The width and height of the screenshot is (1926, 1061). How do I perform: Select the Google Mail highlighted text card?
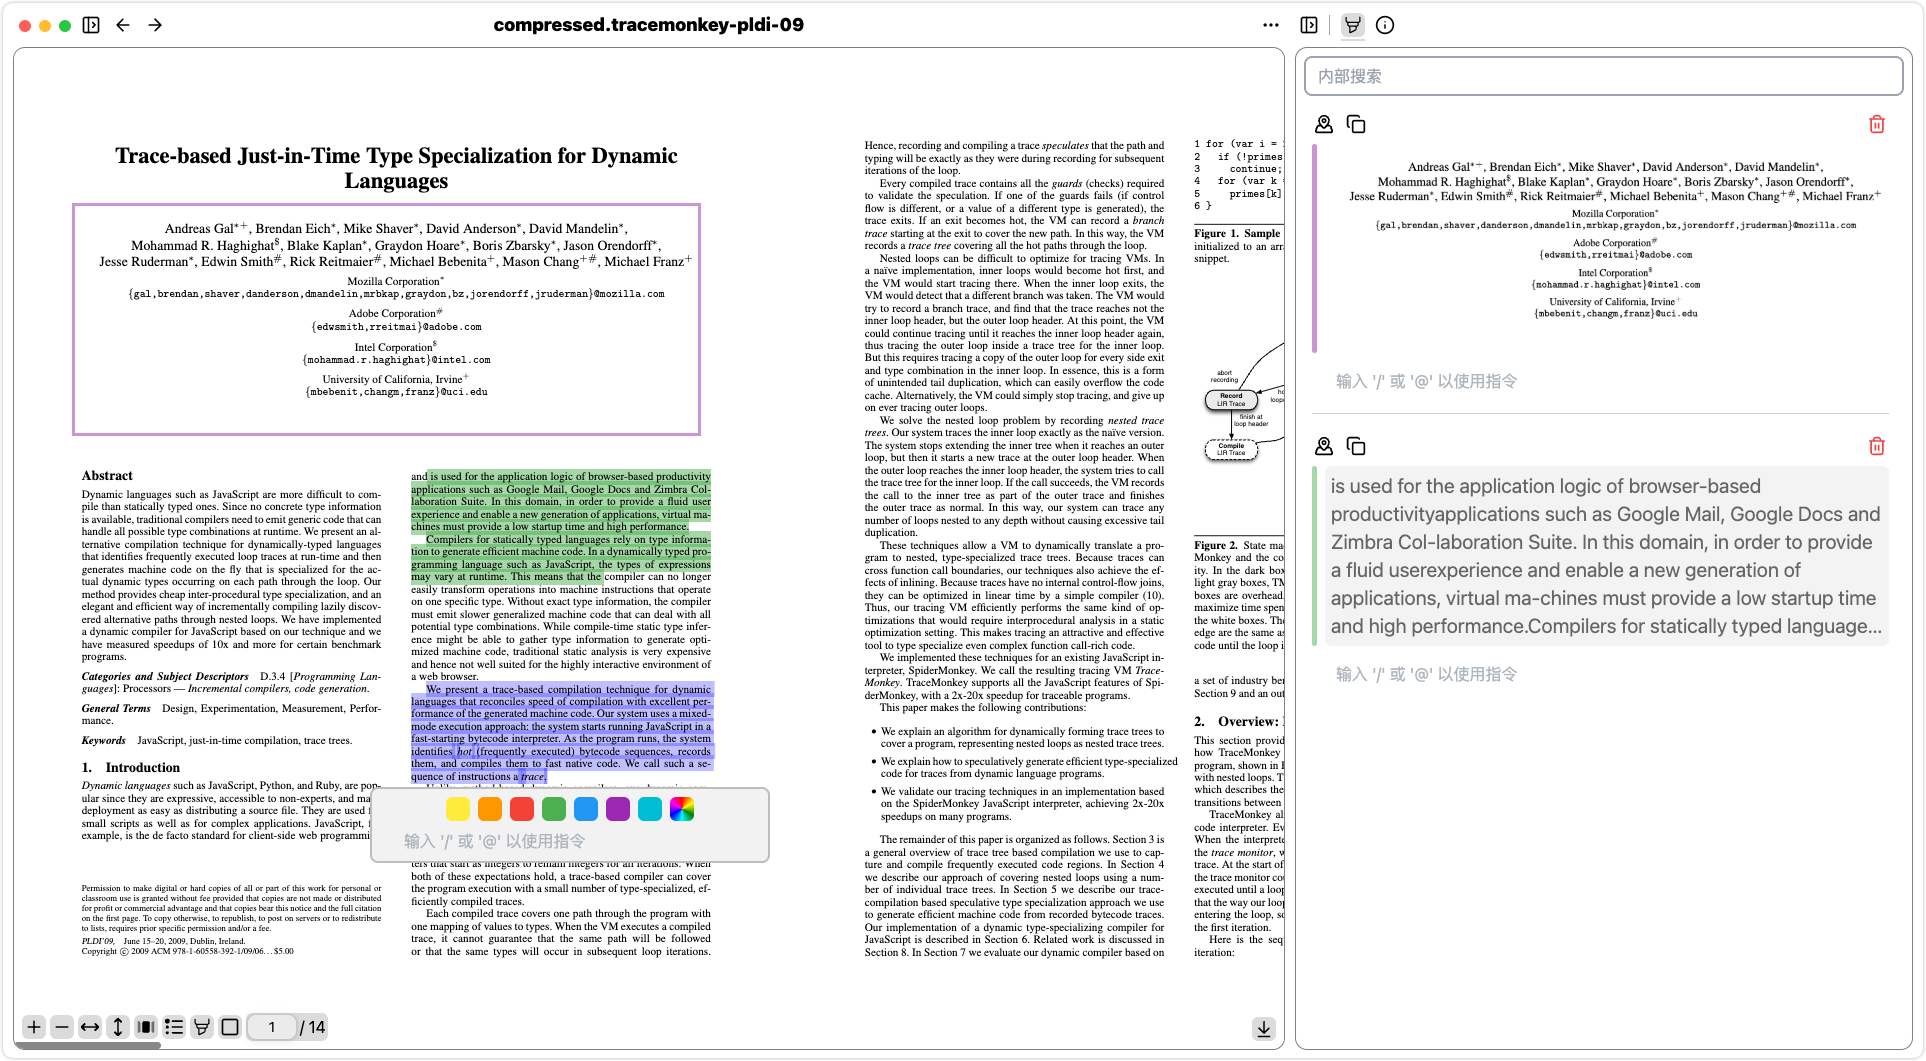click(x=1605, y=556)
